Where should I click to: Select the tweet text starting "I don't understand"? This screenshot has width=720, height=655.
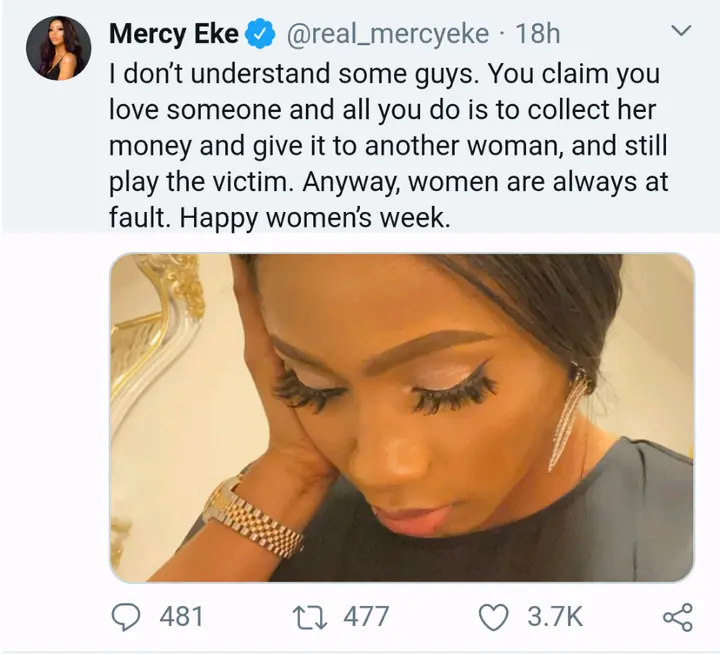pos(388,145)
